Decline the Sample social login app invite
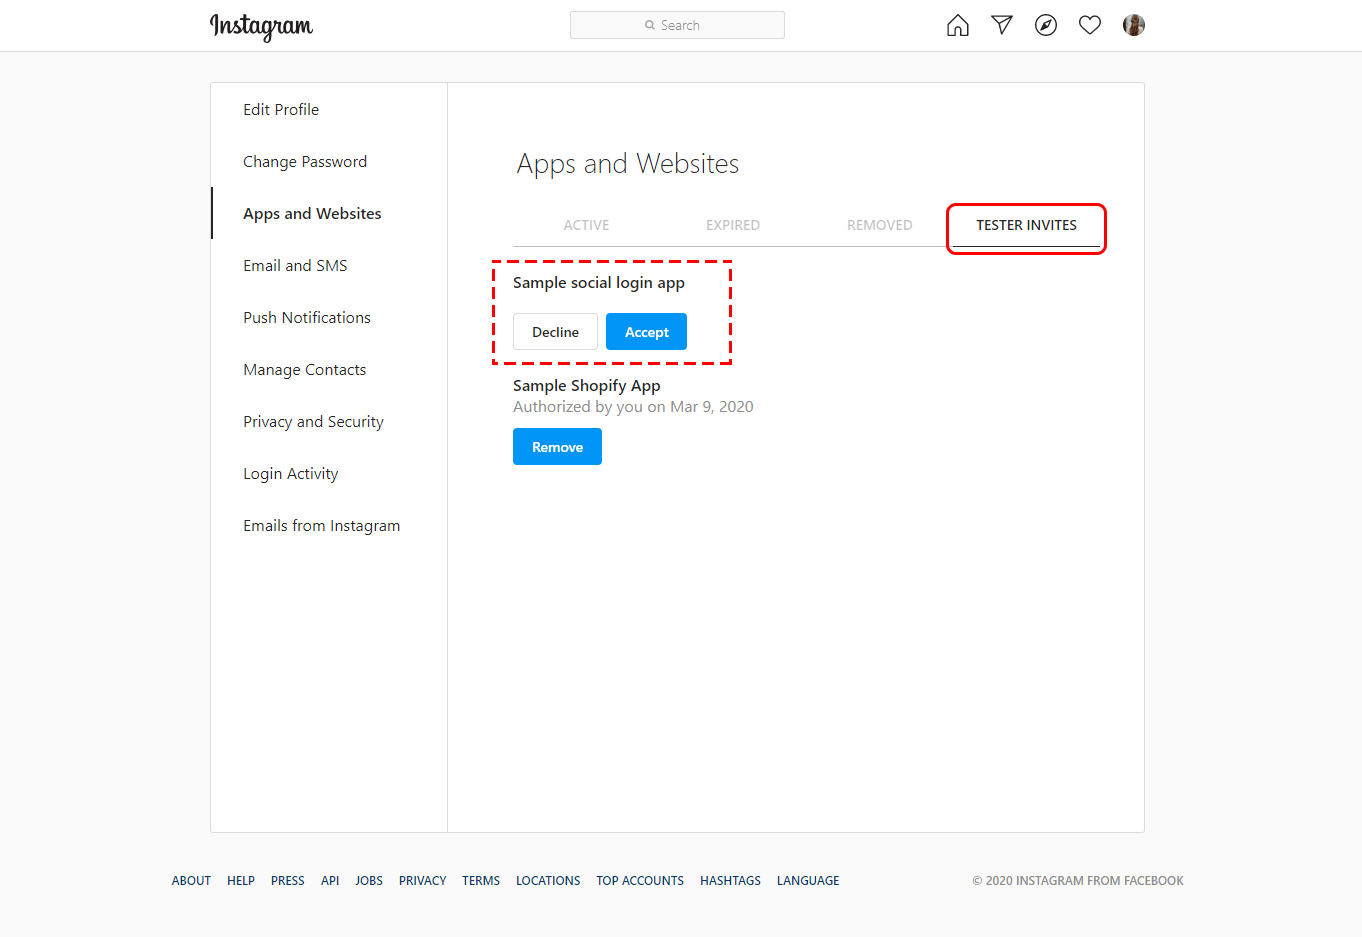The image size is (1362, 937). [555, 332]
